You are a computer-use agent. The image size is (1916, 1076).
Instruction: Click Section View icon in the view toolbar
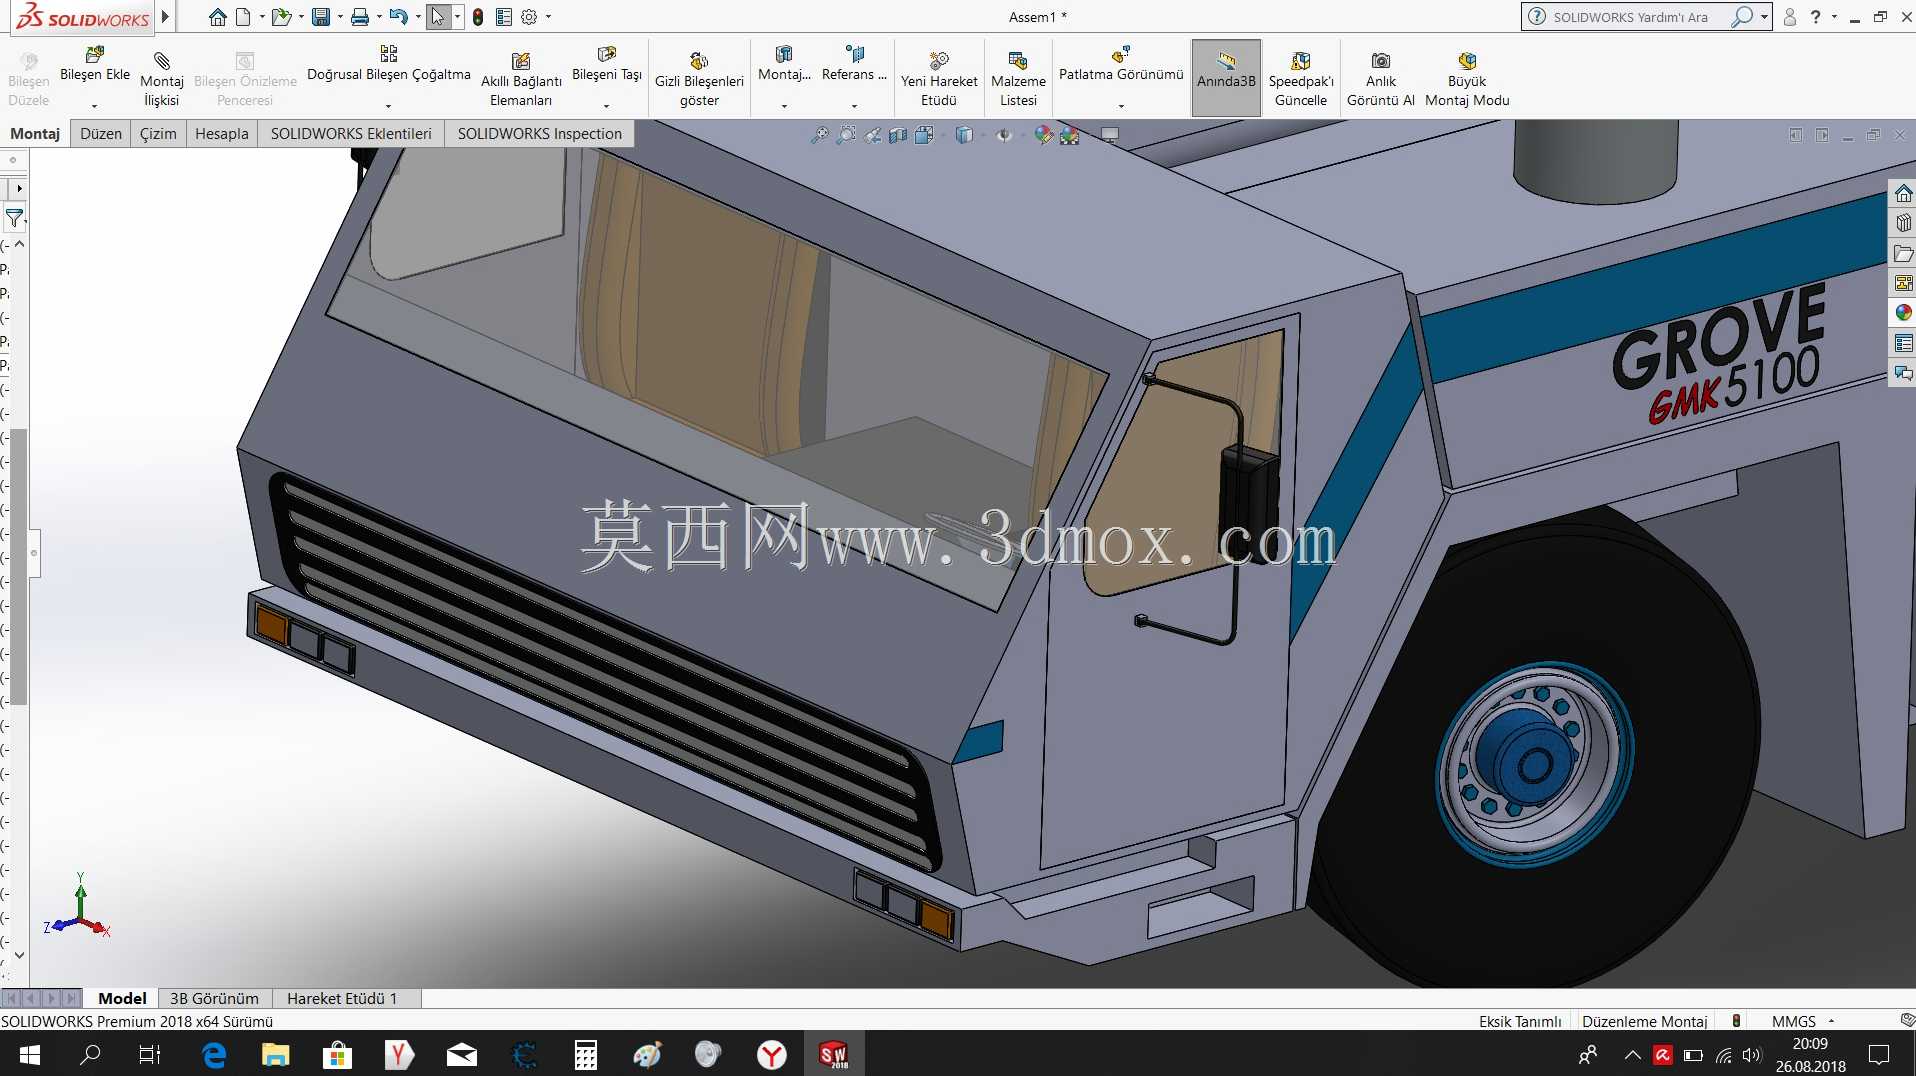[898, 135]
